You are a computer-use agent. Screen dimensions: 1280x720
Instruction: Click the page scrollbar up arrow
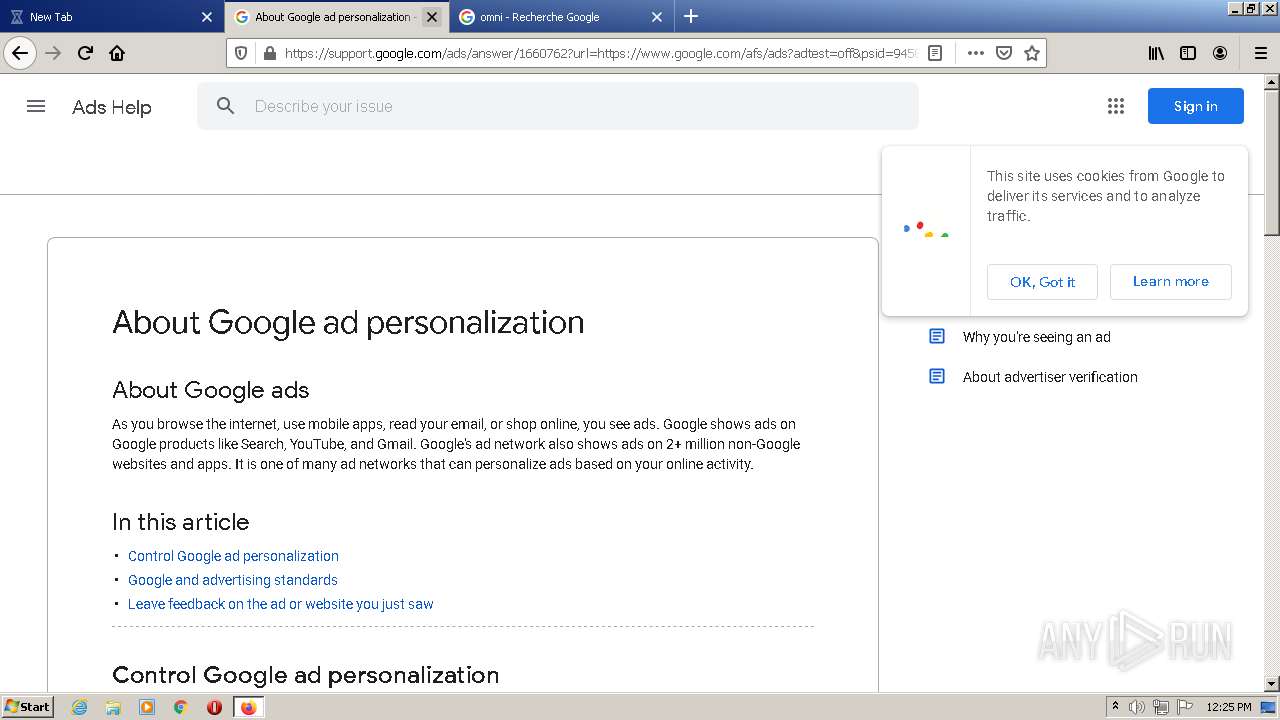tap(1272, 82)
